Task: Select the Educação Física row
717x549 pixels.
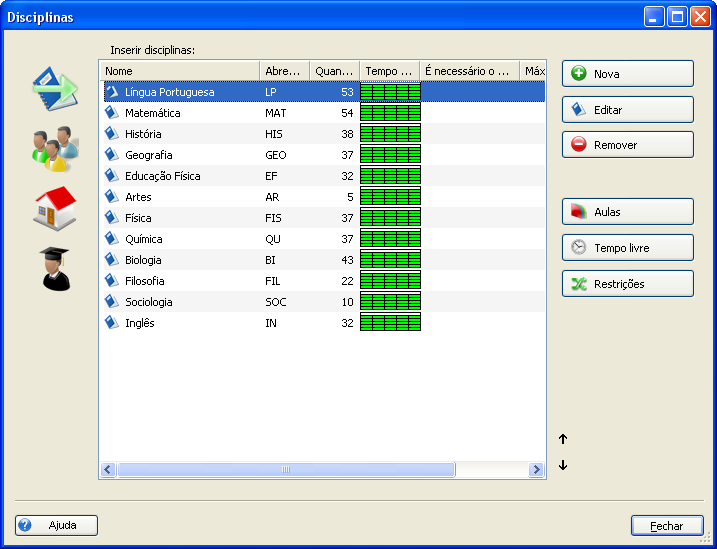Action: 163,176
